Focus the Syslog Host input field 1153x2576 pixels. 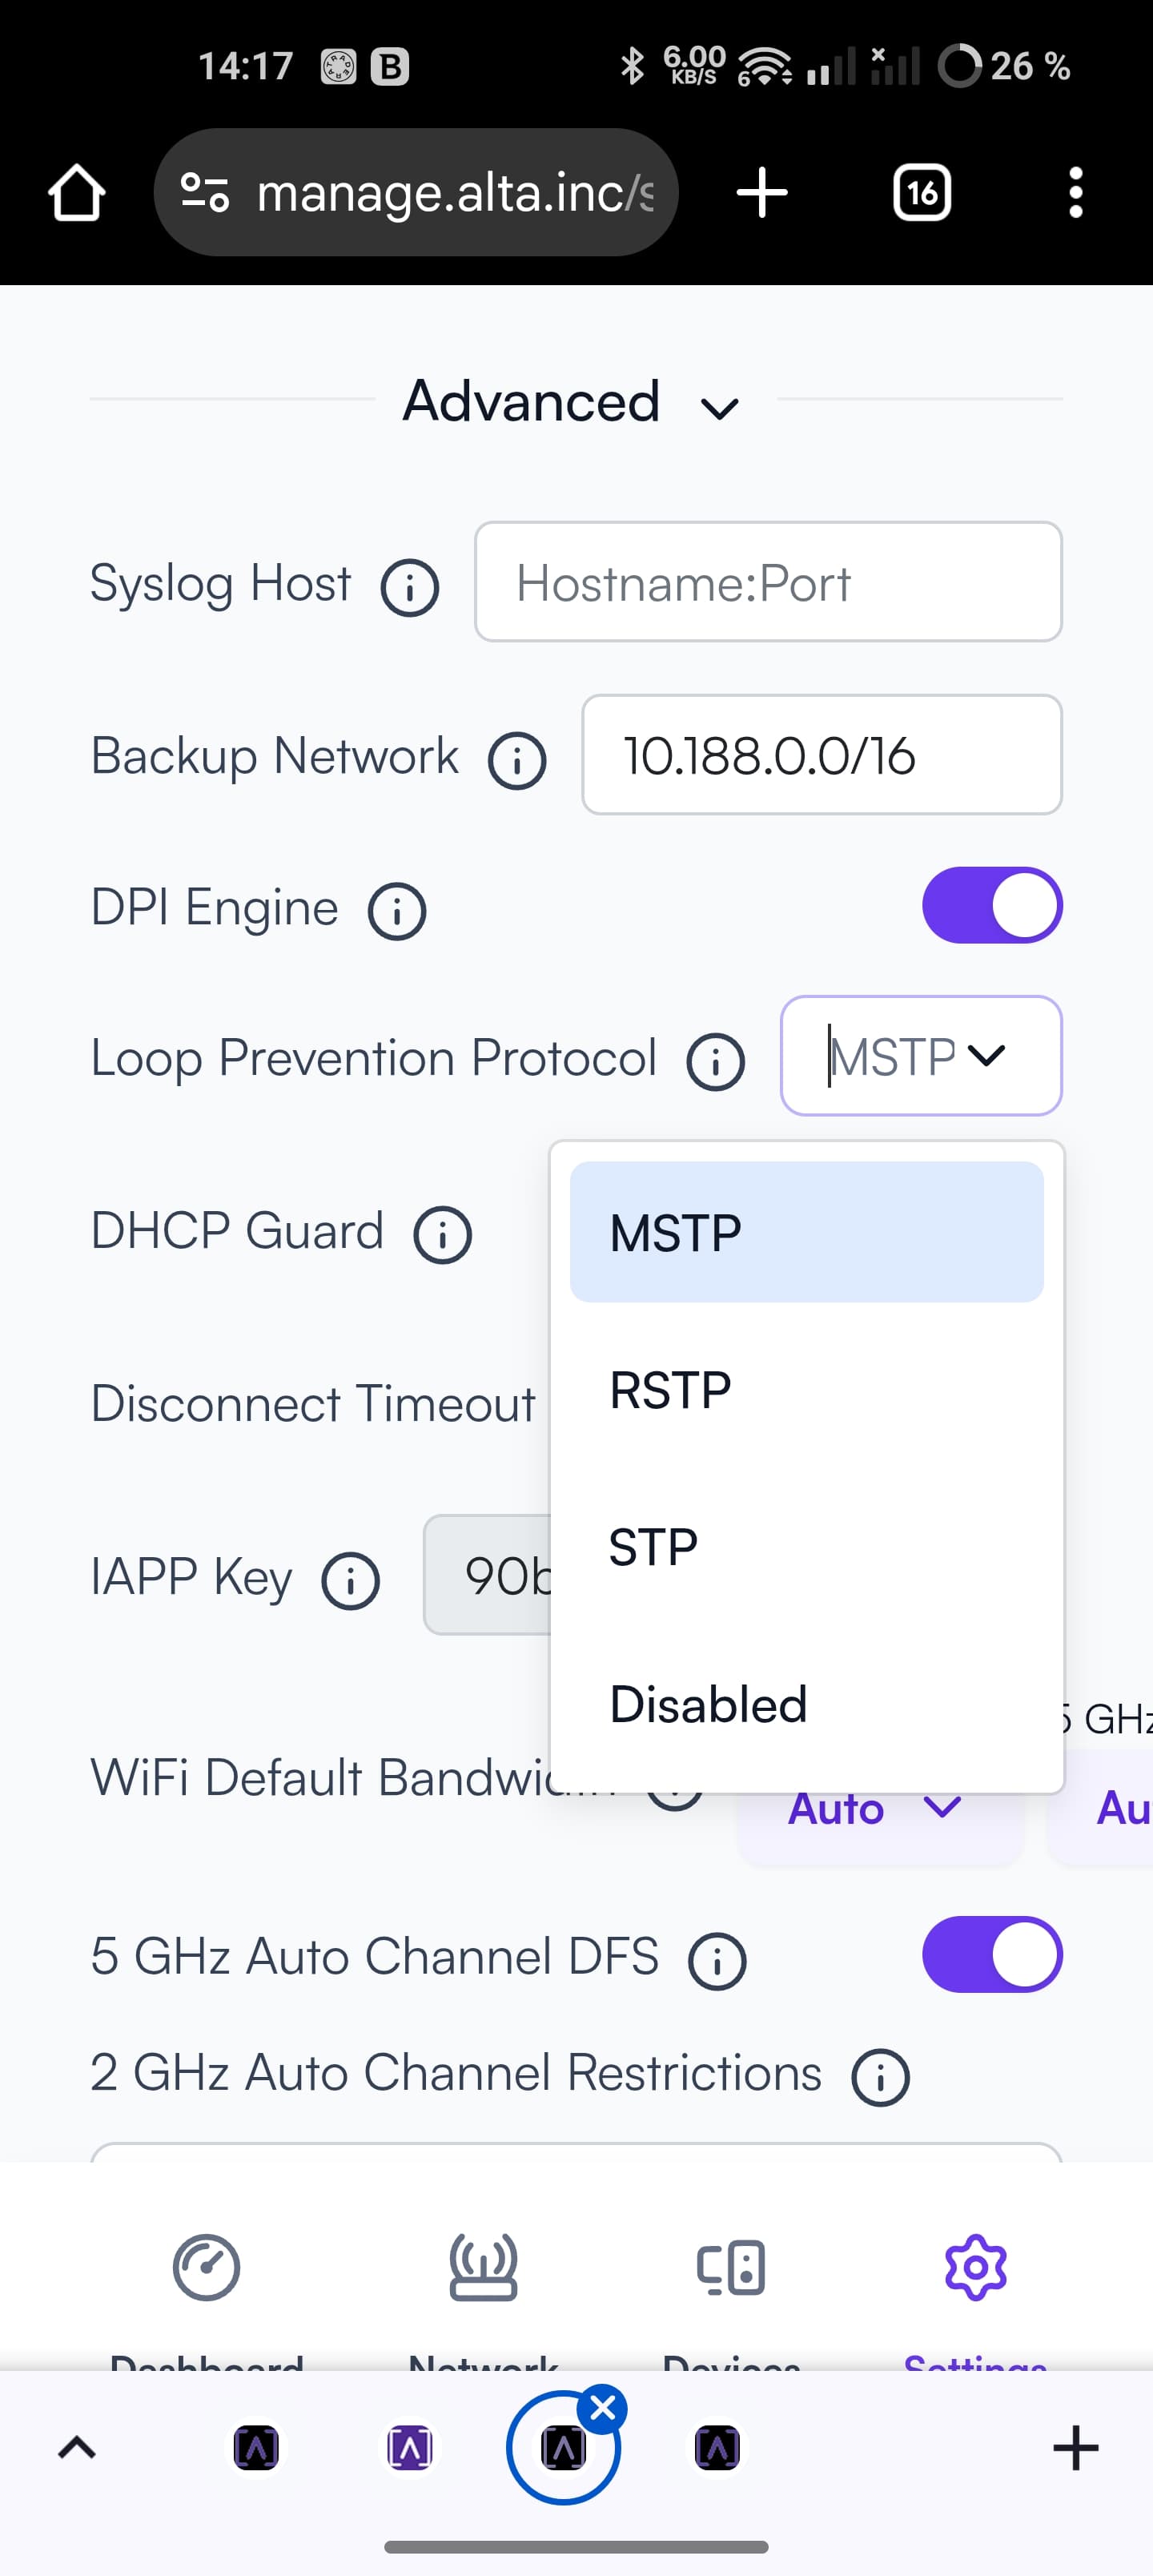click(768, 581)
